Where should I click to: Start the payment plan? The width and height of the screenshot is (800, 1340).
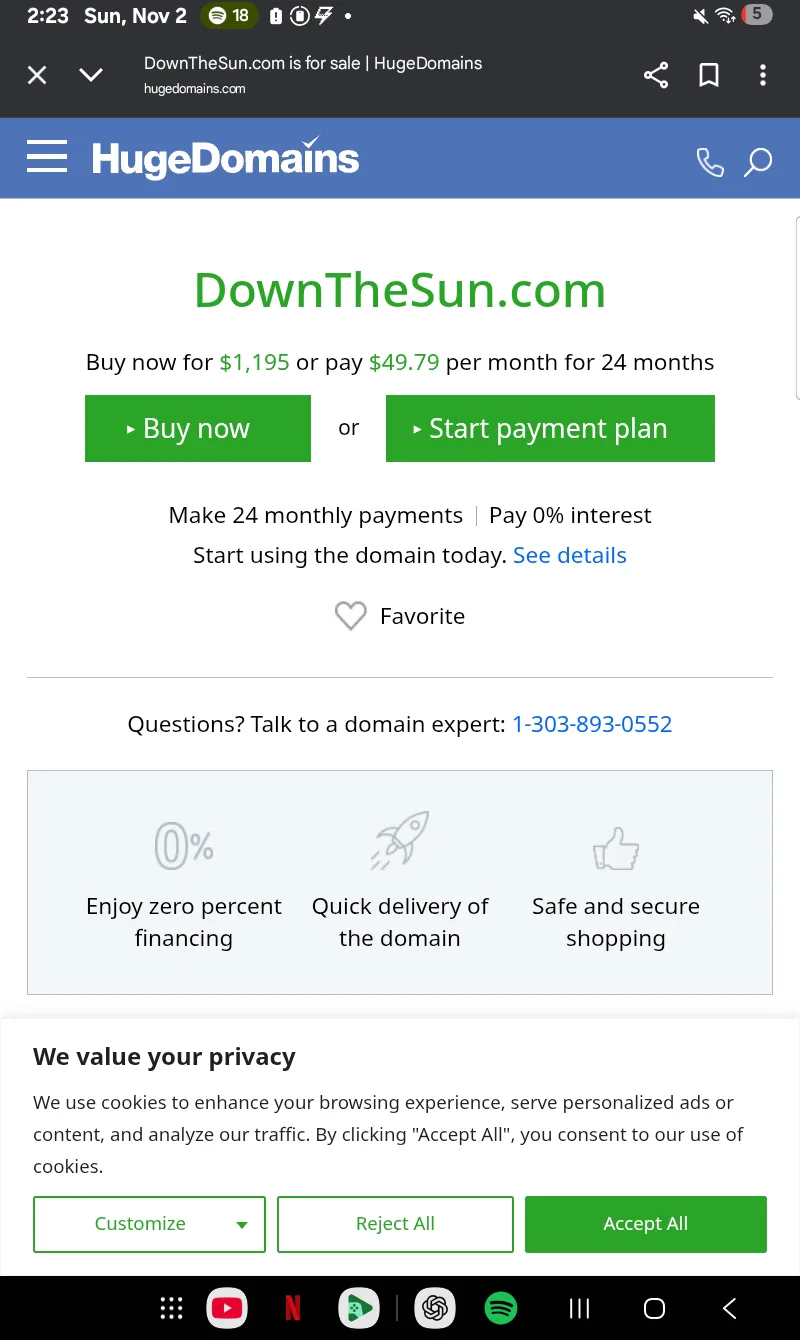click(x=550, y=428)
